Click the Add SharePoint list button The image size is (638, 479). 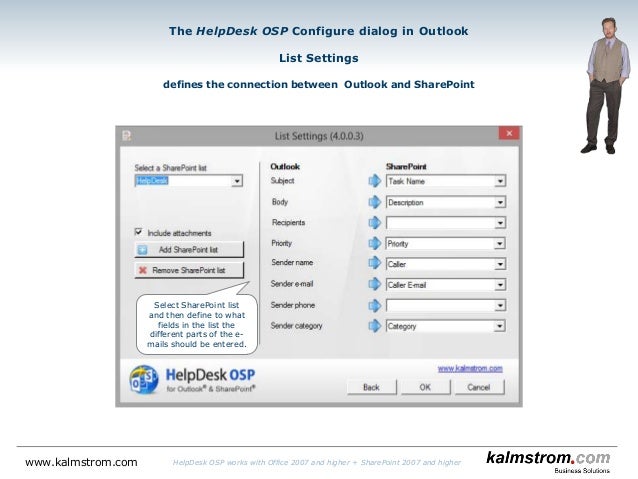click(x=189, y=249)
